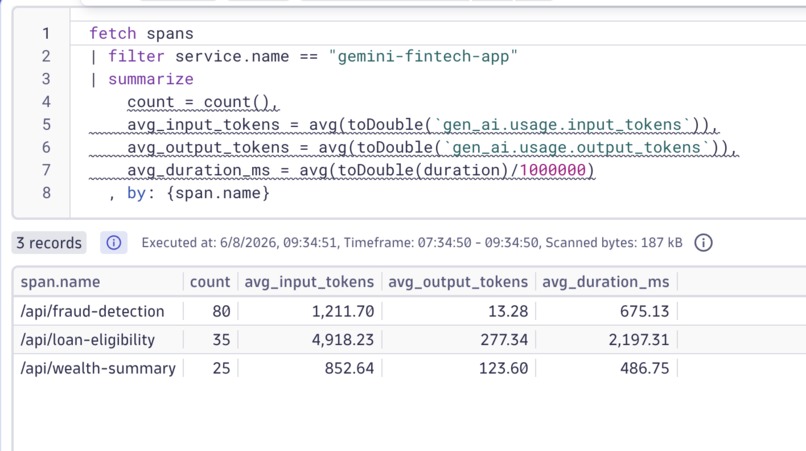Click the avg_input_tokens expression on line 5
This screenshot has width=806, height=451.
point(422,124)
